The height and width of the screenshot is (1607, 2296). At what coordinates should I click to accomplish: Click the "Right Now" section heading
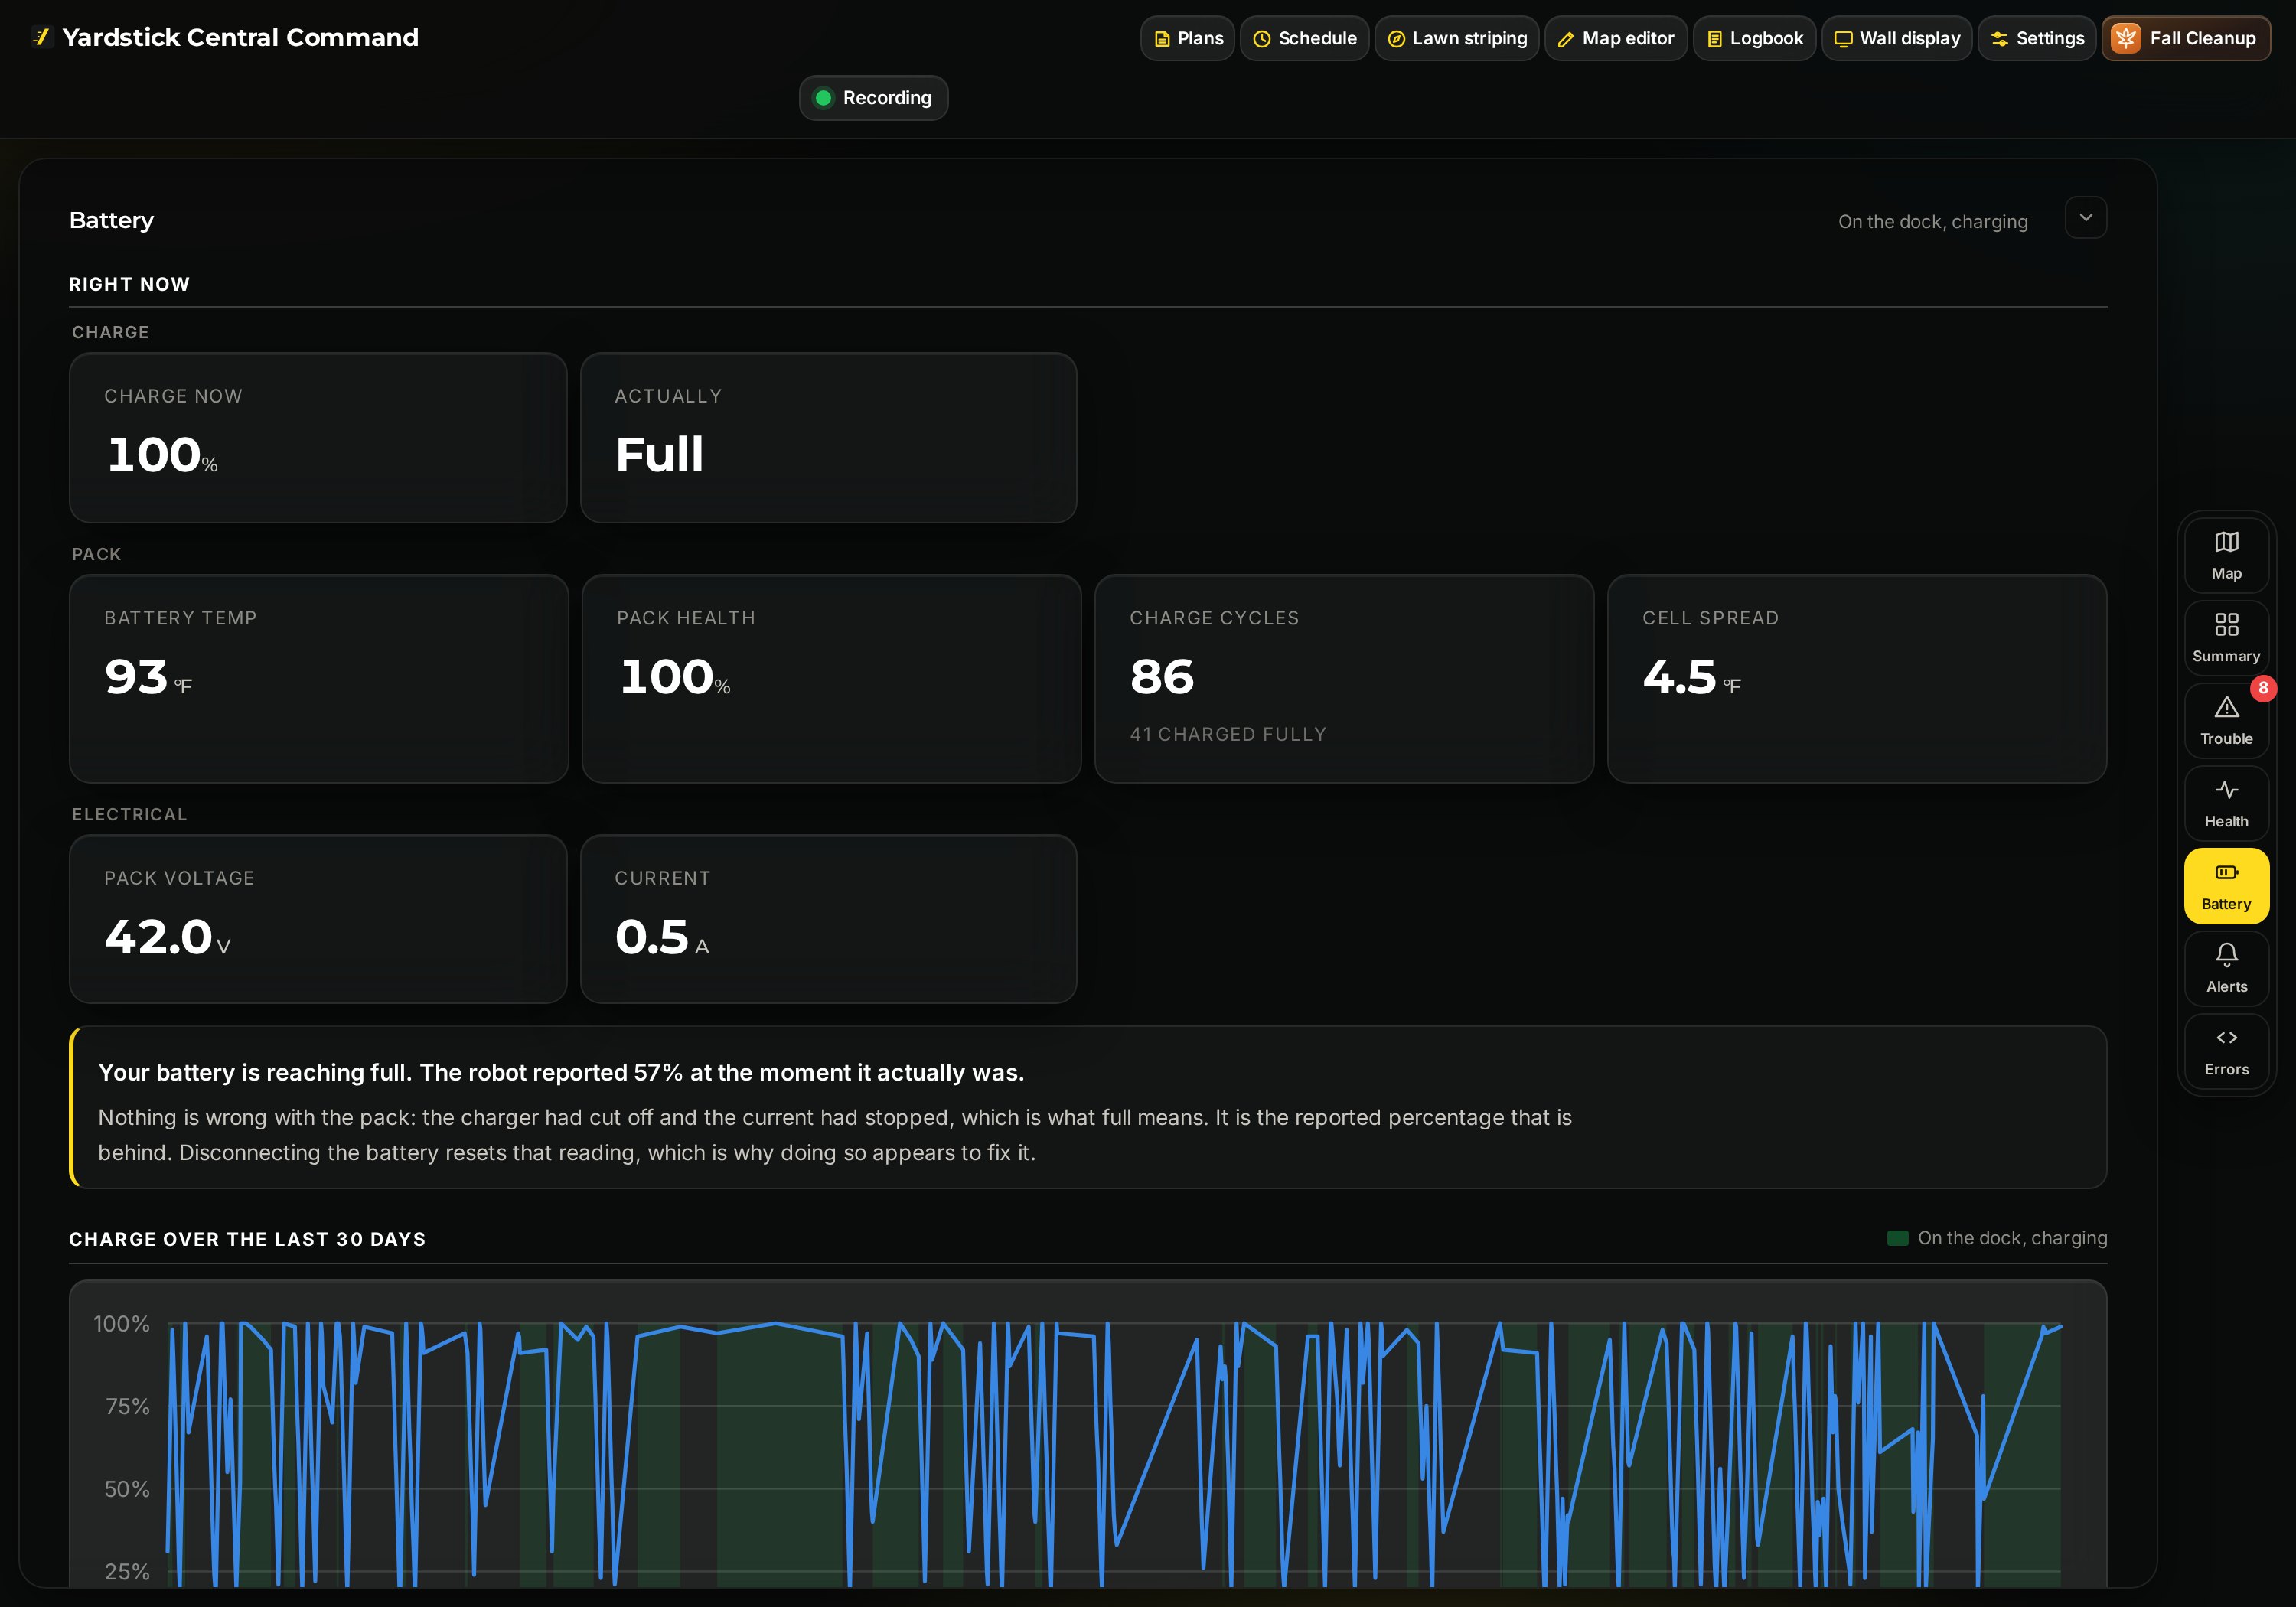(x=129, y=284)
